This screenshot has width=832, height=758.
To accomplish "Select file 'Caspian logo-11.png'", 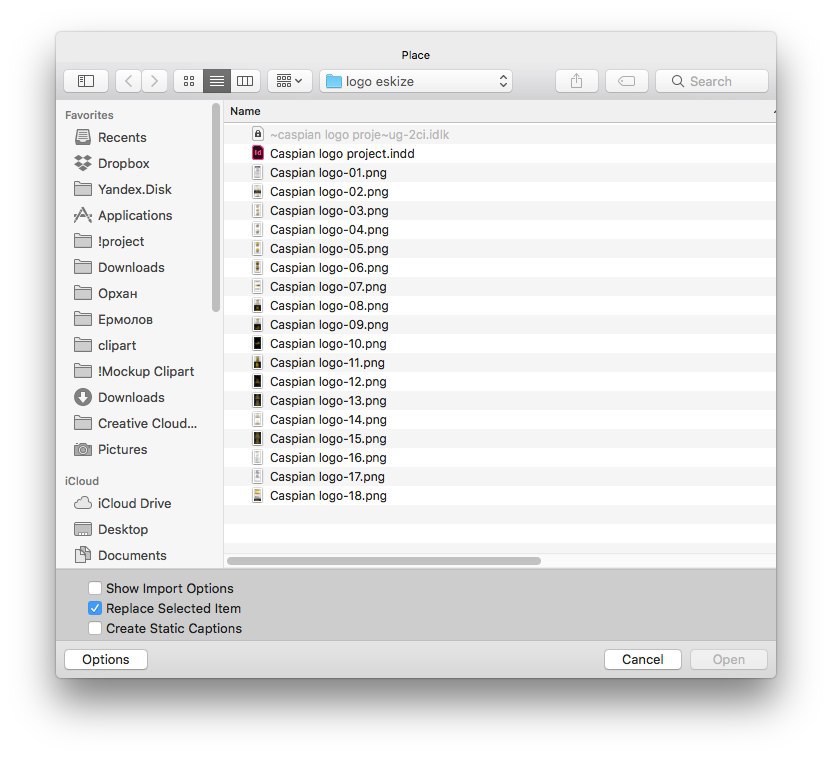I will point(499,363).
